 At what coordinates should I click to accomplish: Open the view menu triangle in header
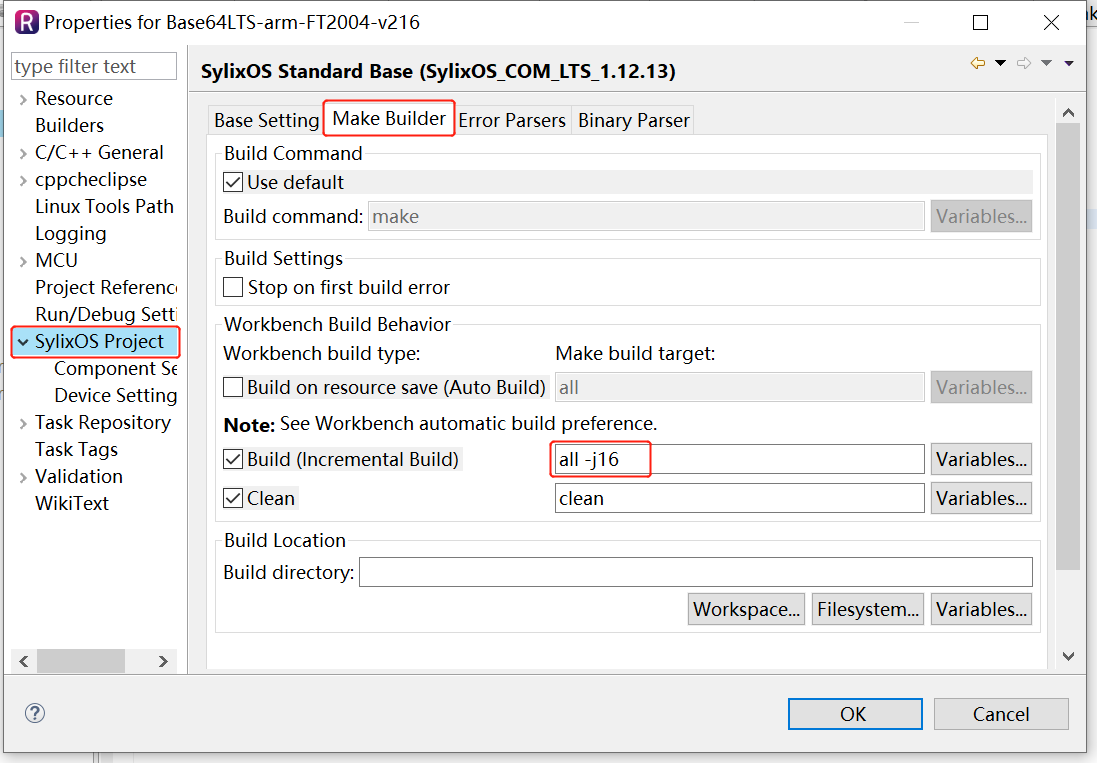pos(1069,64)
